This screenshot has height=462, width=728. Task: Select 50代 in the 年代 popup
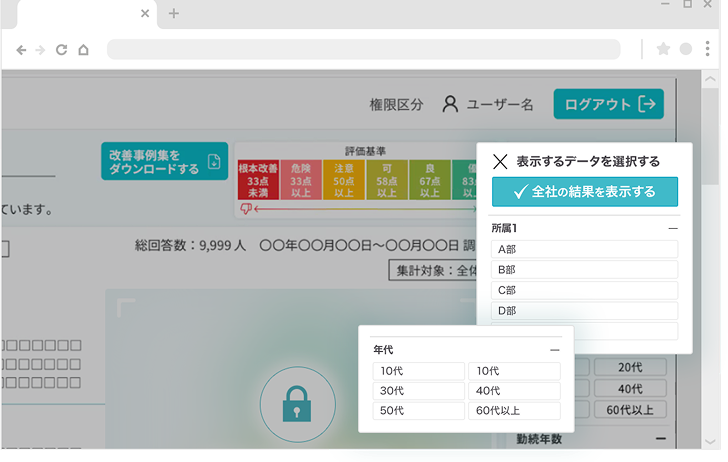pos(418,411)
